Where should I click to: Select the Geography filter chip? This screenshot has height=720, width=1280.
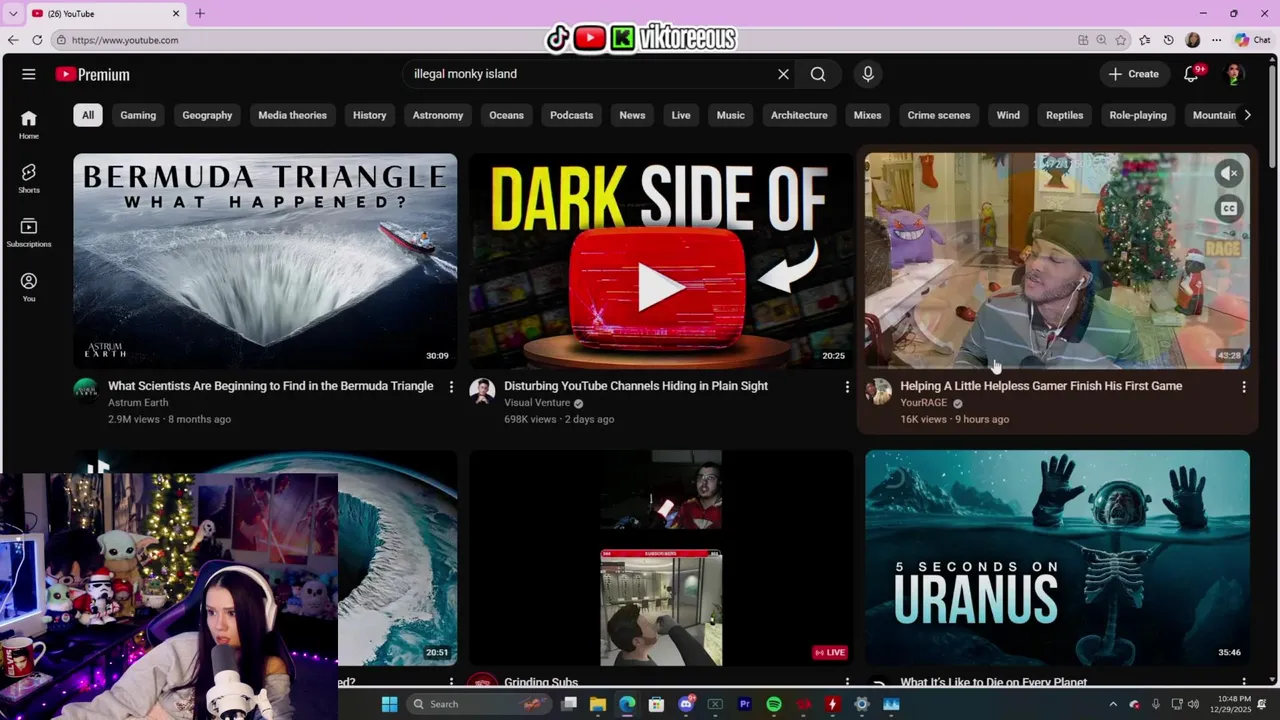click(x=207, y=115)
